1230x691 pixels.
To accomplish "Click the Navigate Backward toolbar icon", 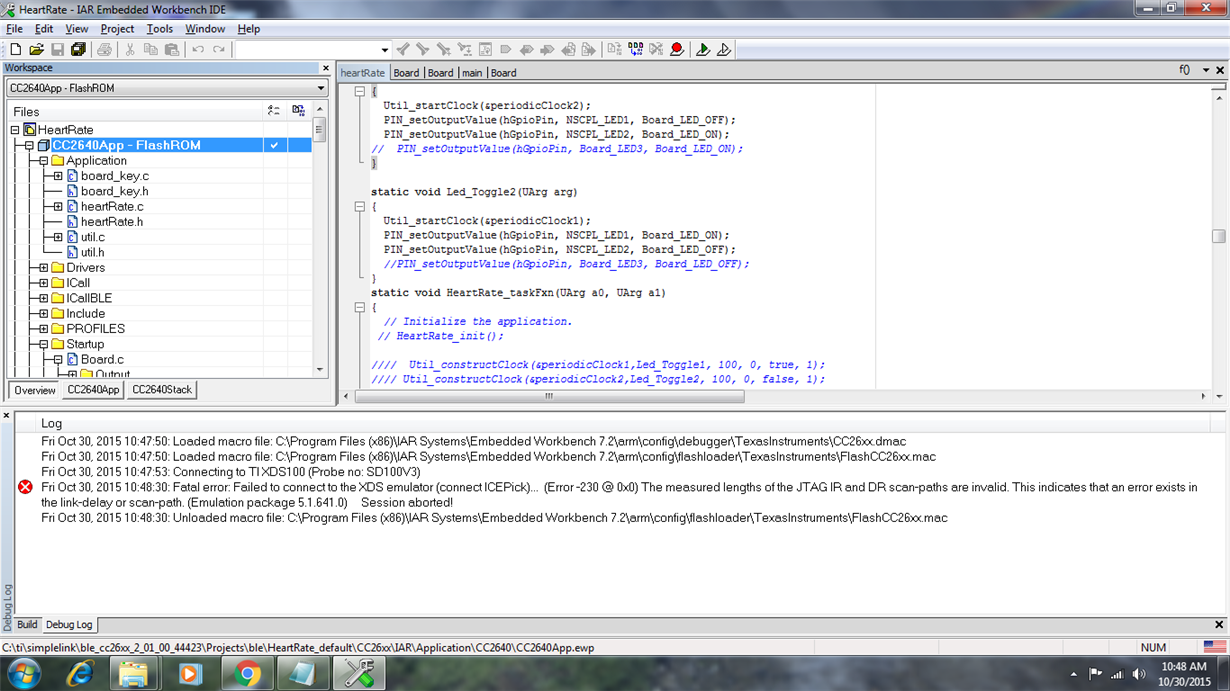I will [568, 49].
